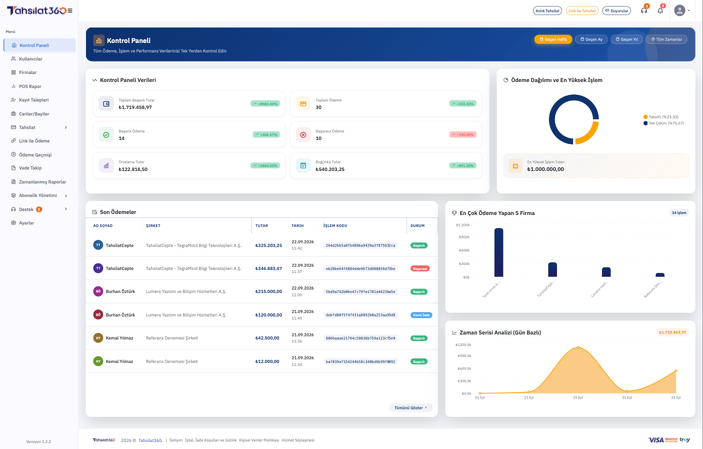Open the notifications bell icon

pos(660,10)
